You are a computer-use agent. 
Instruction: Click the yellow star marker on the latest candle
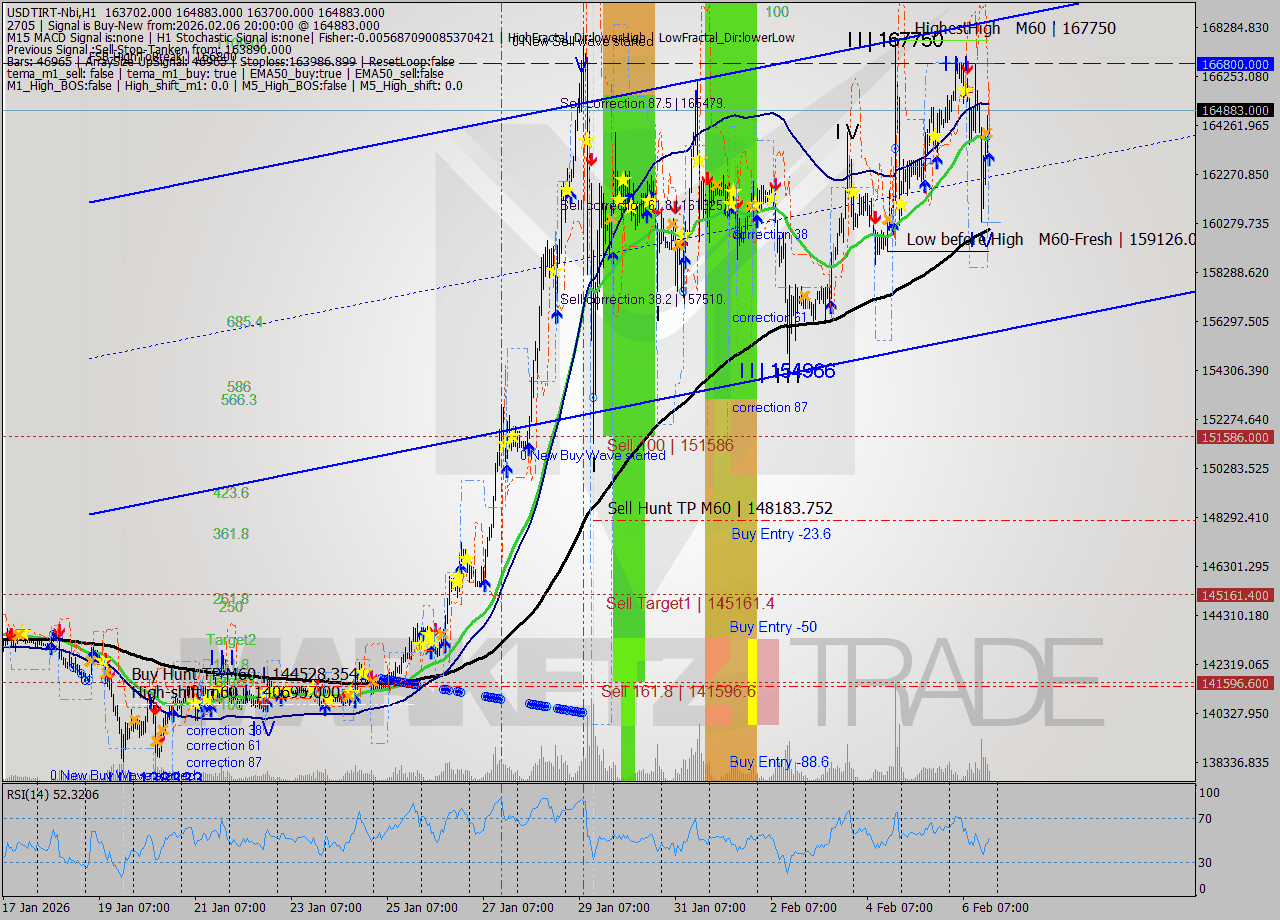[965, 91]
